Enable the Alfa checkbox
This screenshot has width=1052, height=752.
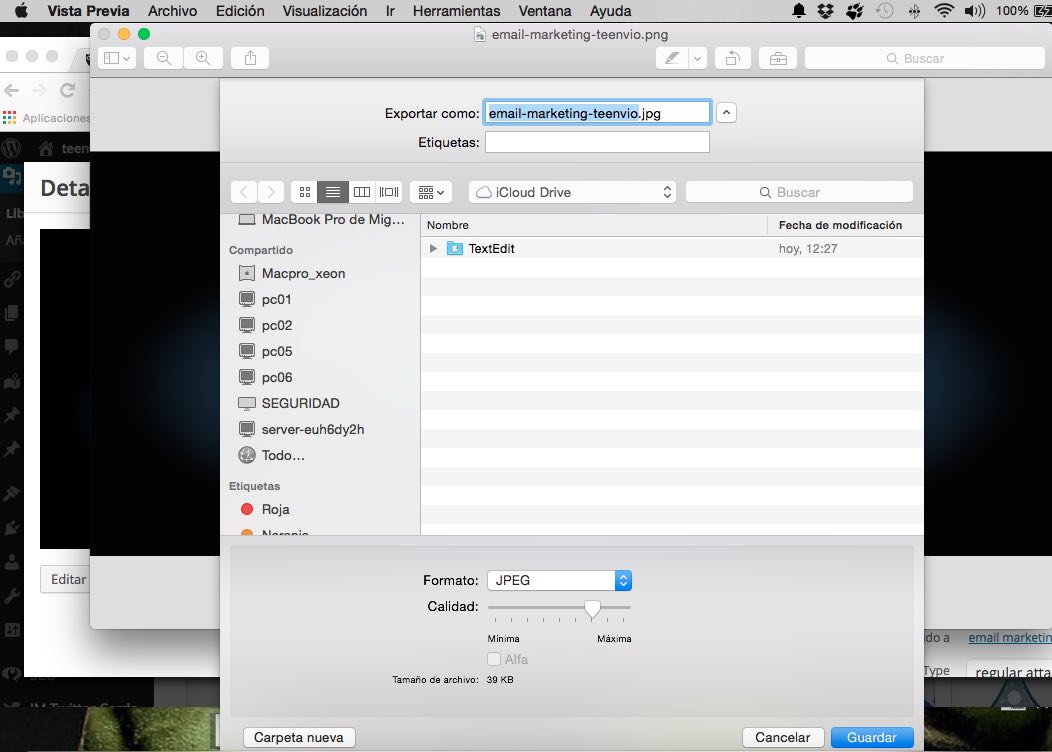pos(494,659)
